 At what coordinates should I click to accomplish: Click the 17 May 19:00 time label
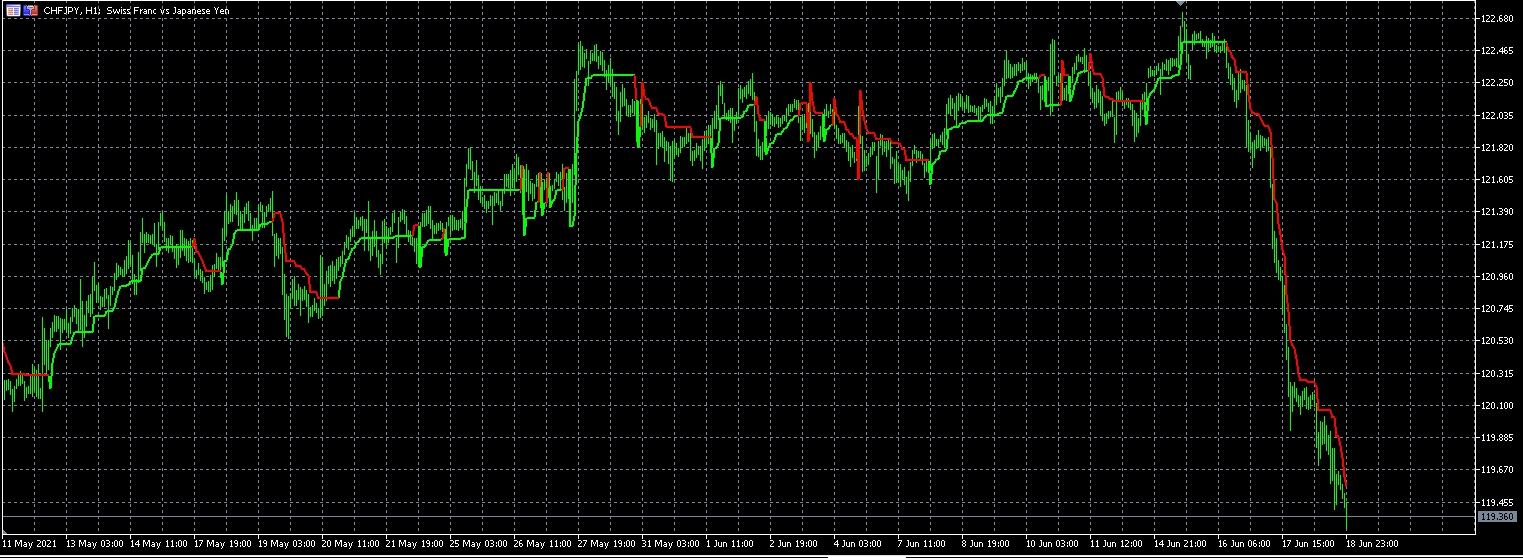point(223,543)
